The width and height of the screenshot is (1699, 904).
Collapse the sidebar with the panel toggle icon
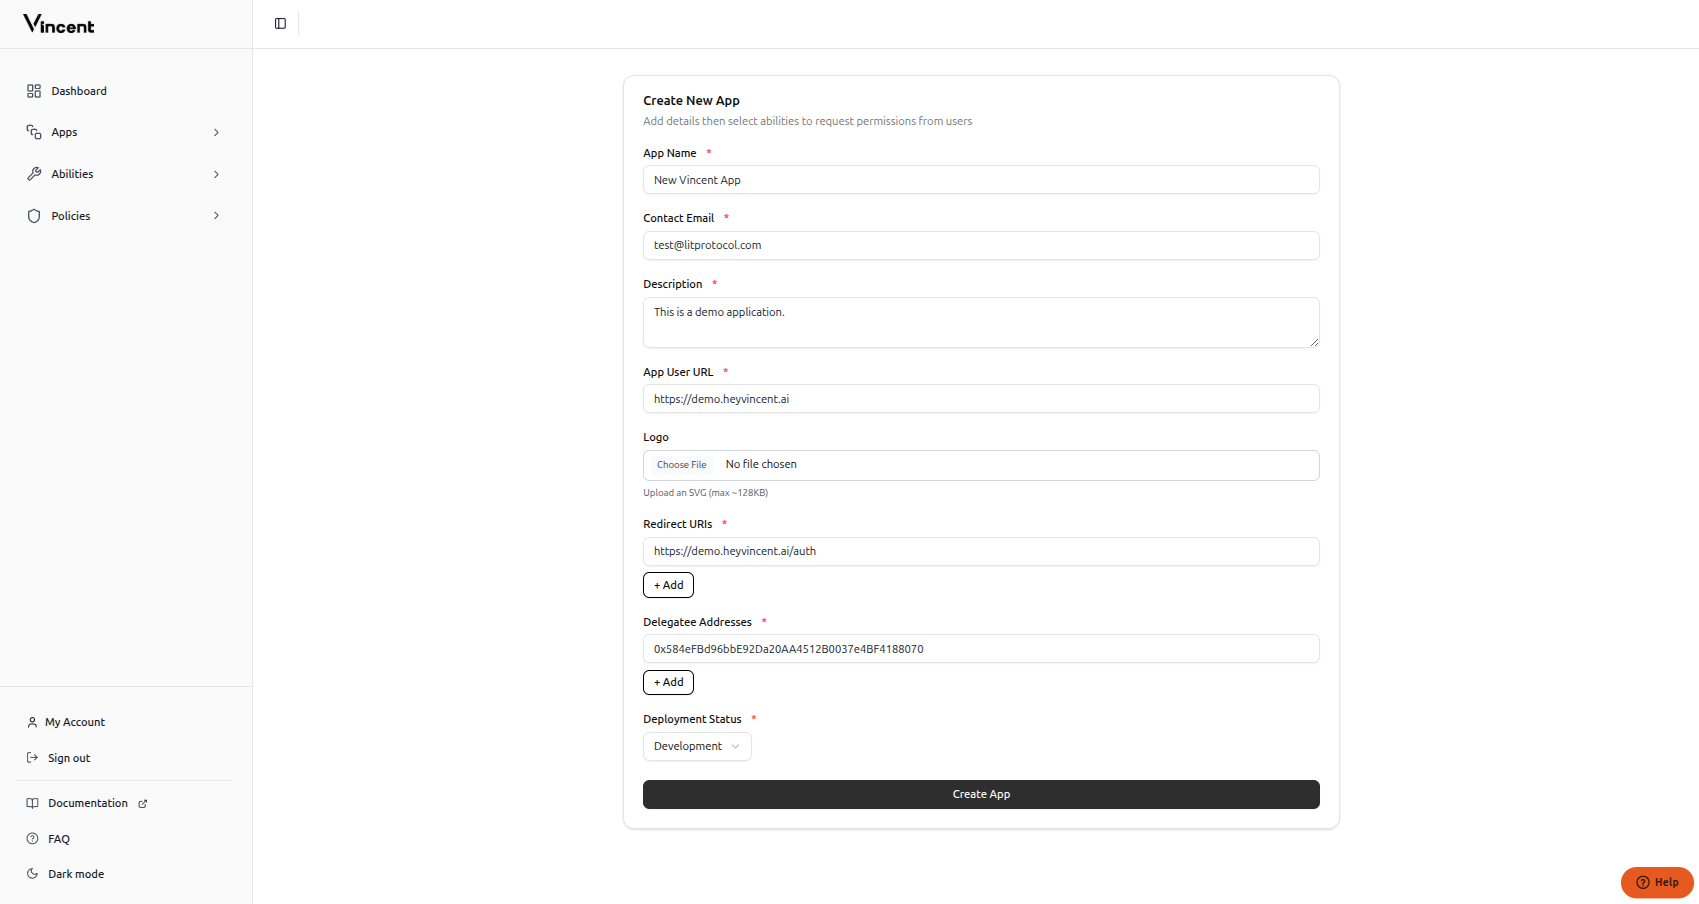point(279,23)
